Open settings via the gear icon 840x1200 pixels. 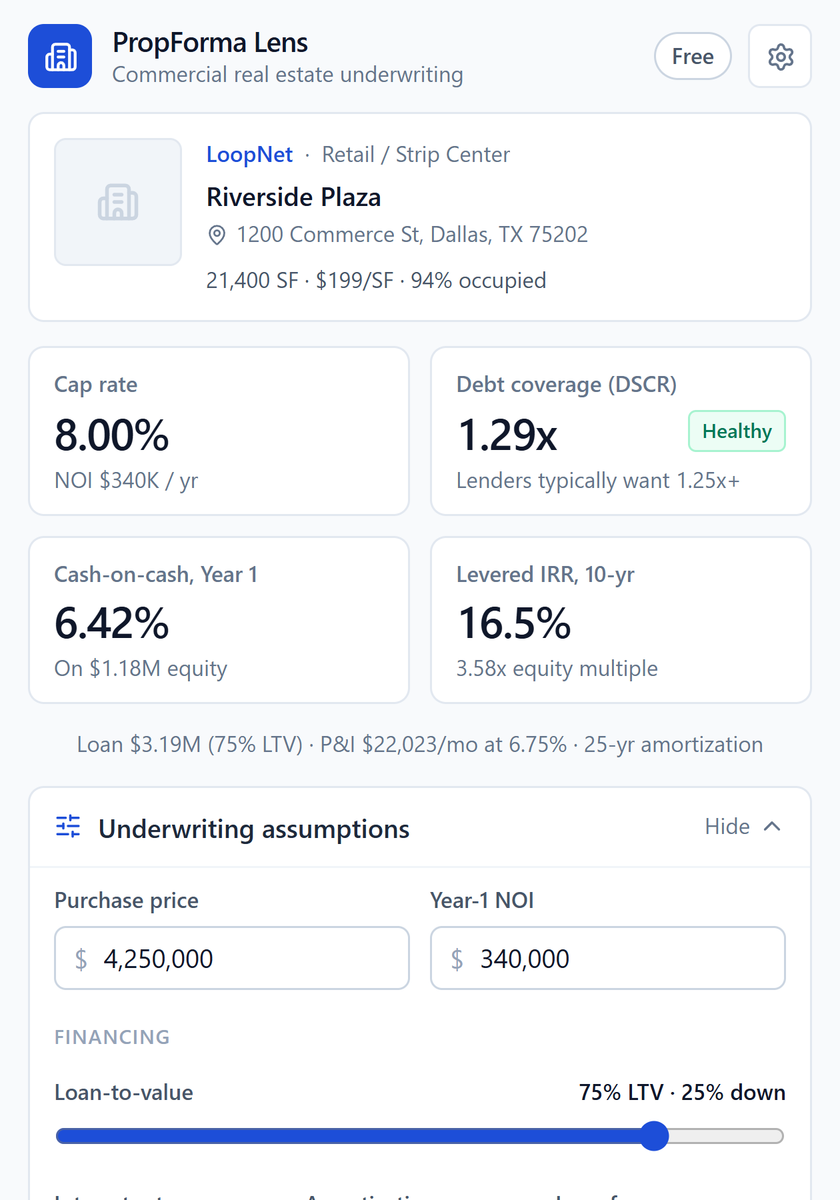[780, 56]
